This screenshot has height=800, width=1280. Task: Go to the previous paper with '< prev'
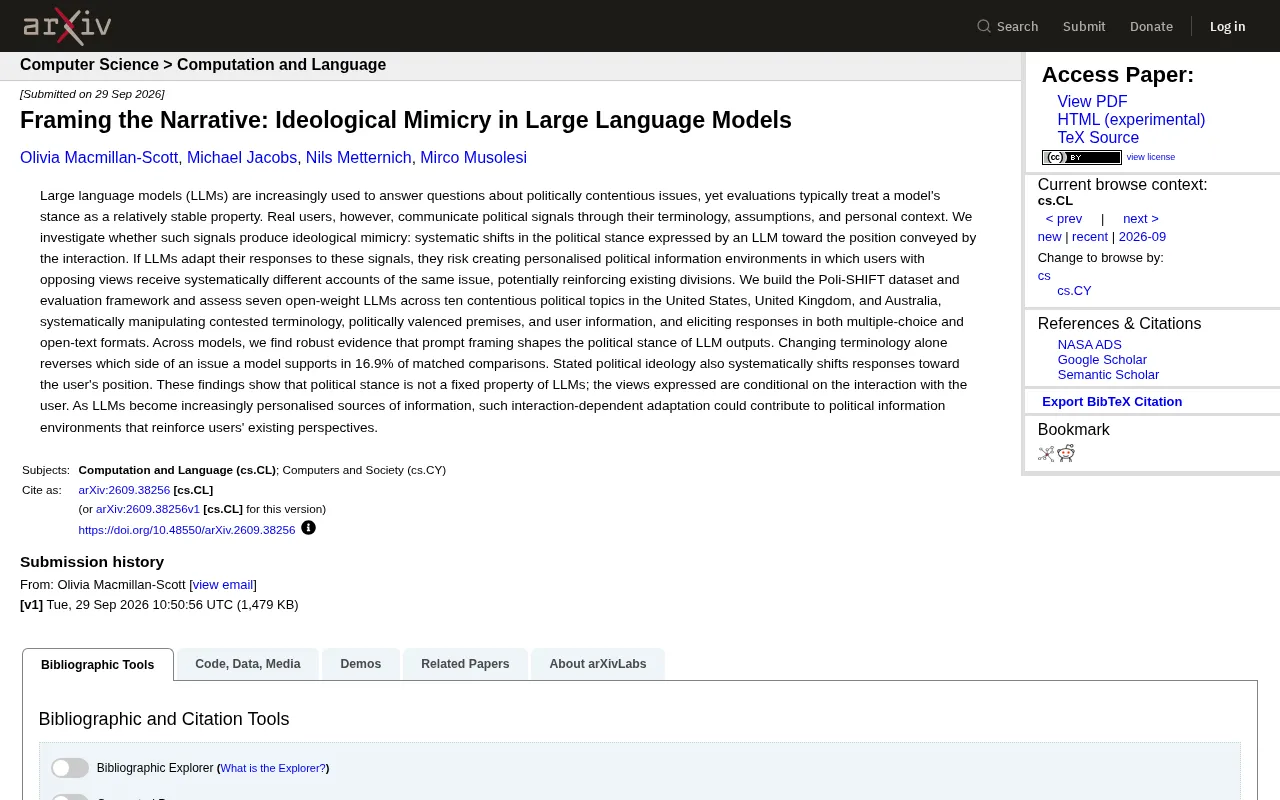(1064, 219)
